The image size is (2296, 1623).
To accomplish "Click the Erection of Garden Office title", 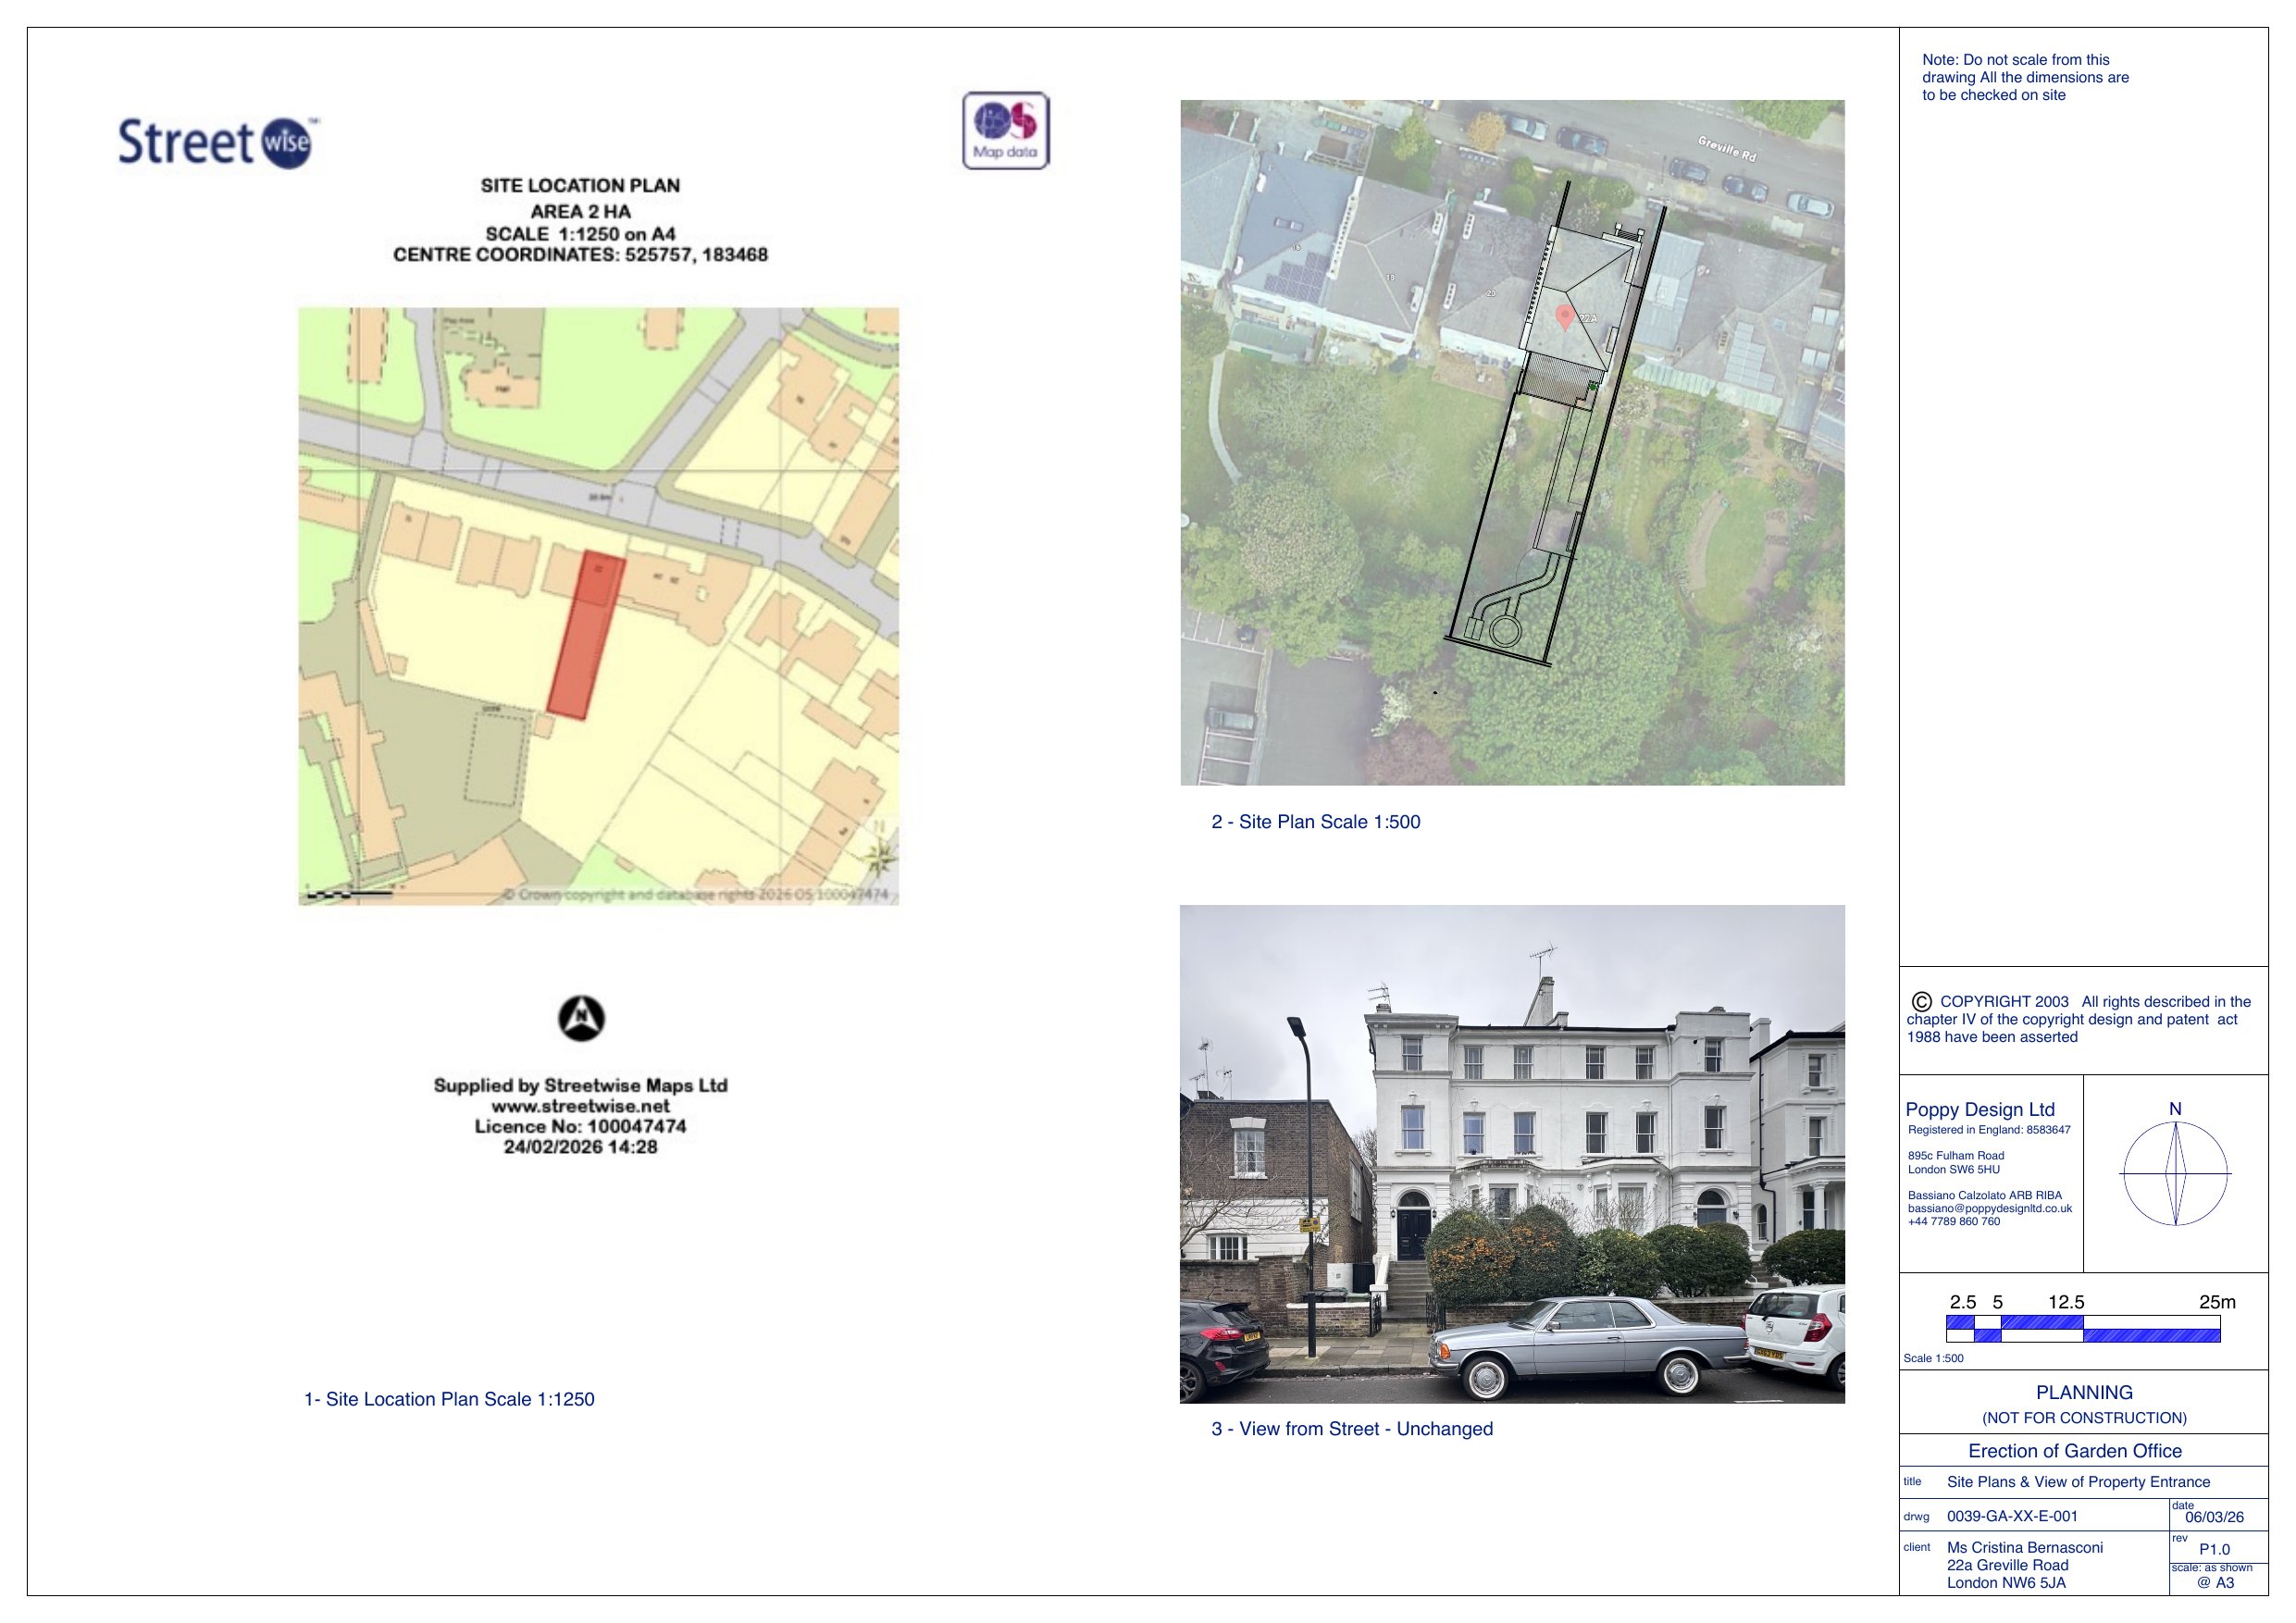I will [x=2075, y=1451].
